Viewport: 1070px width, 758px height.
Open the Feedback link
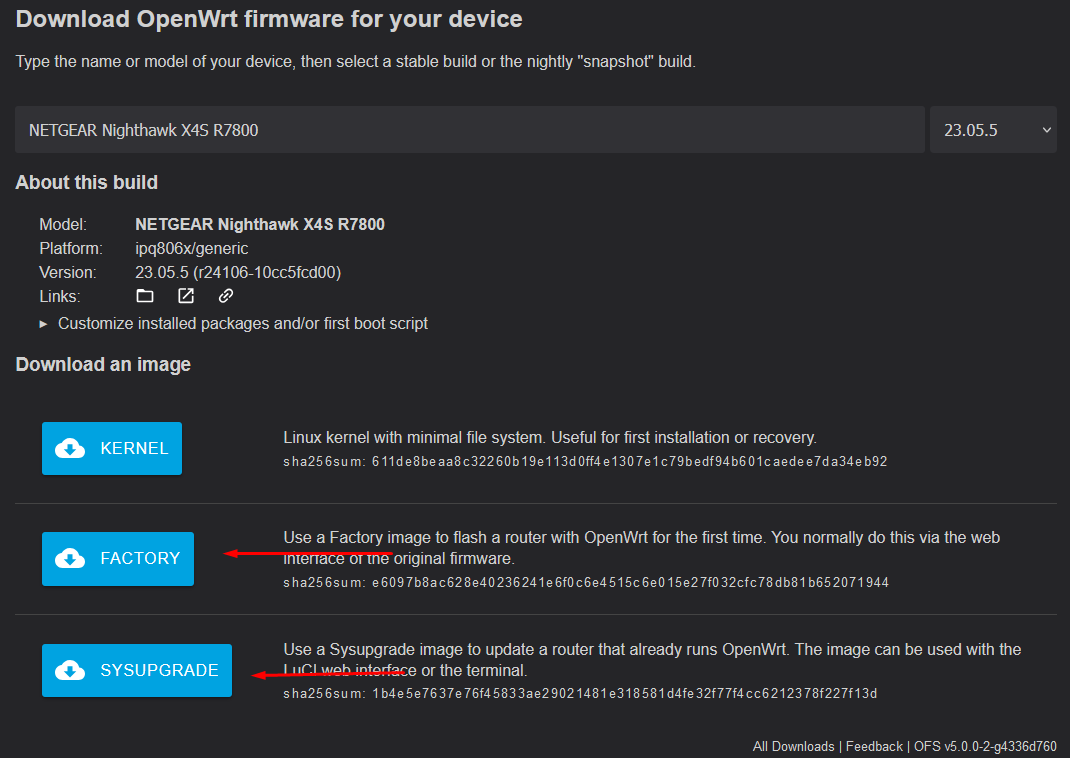(874, 746)
